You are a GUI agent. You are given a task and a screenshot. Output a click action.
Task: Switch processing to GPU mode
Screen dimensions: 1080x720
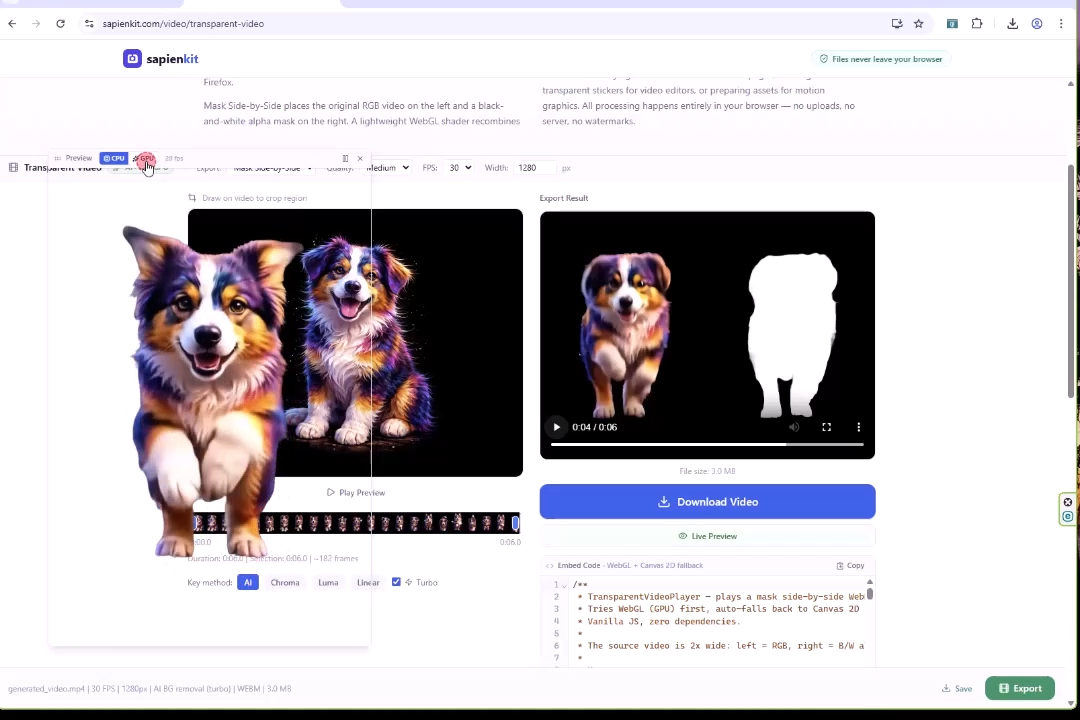coord(146,158)
